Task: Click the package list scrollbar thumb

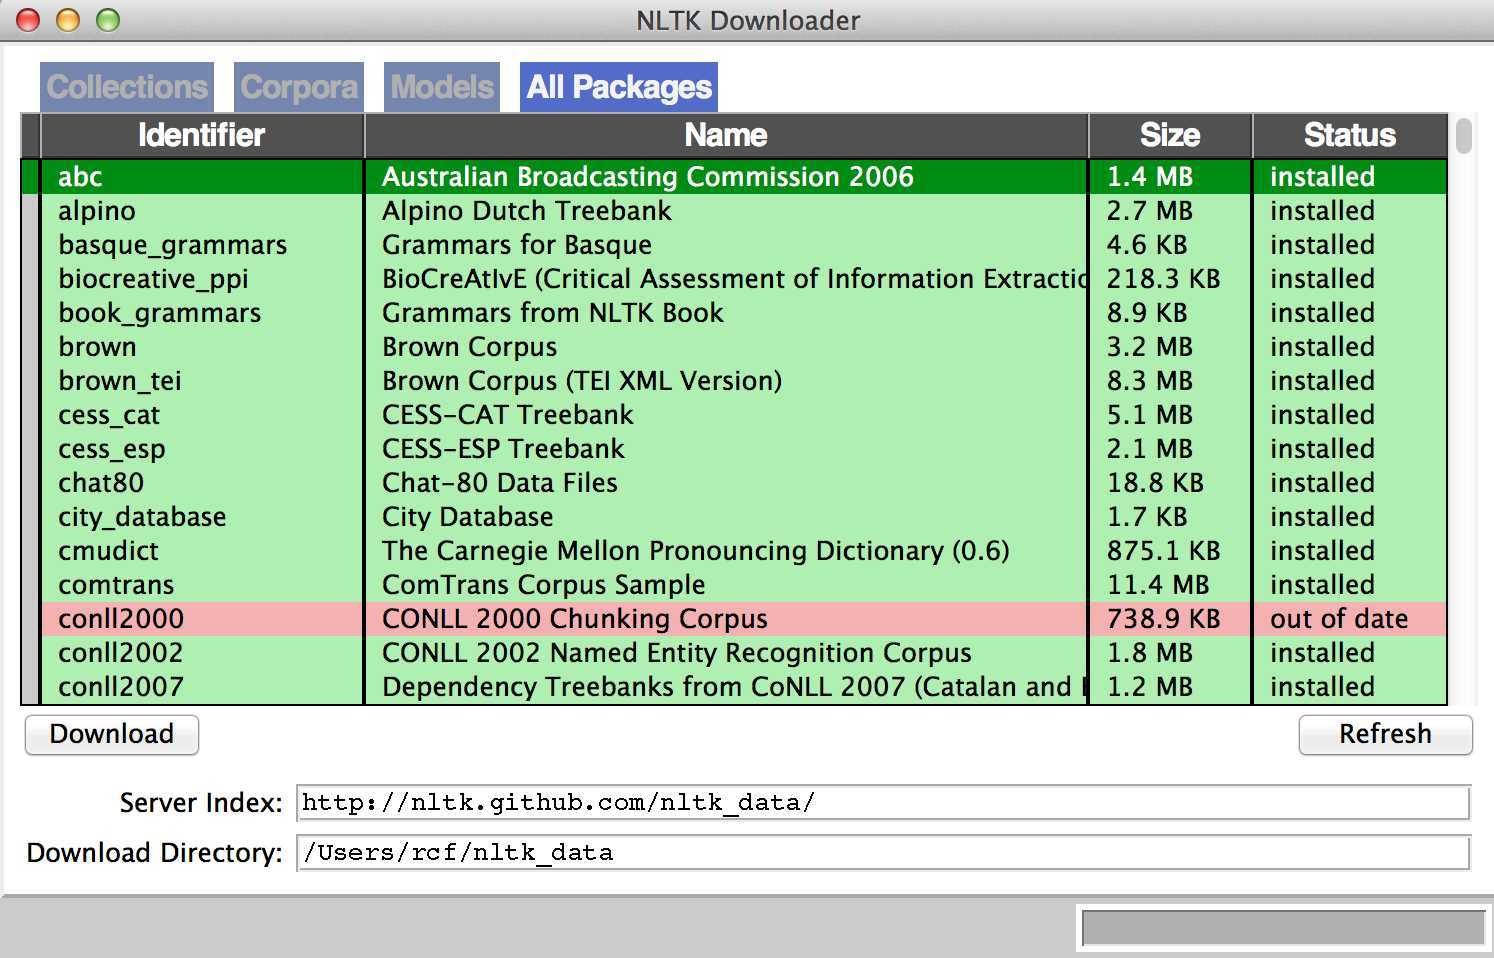Action: 1464,135
